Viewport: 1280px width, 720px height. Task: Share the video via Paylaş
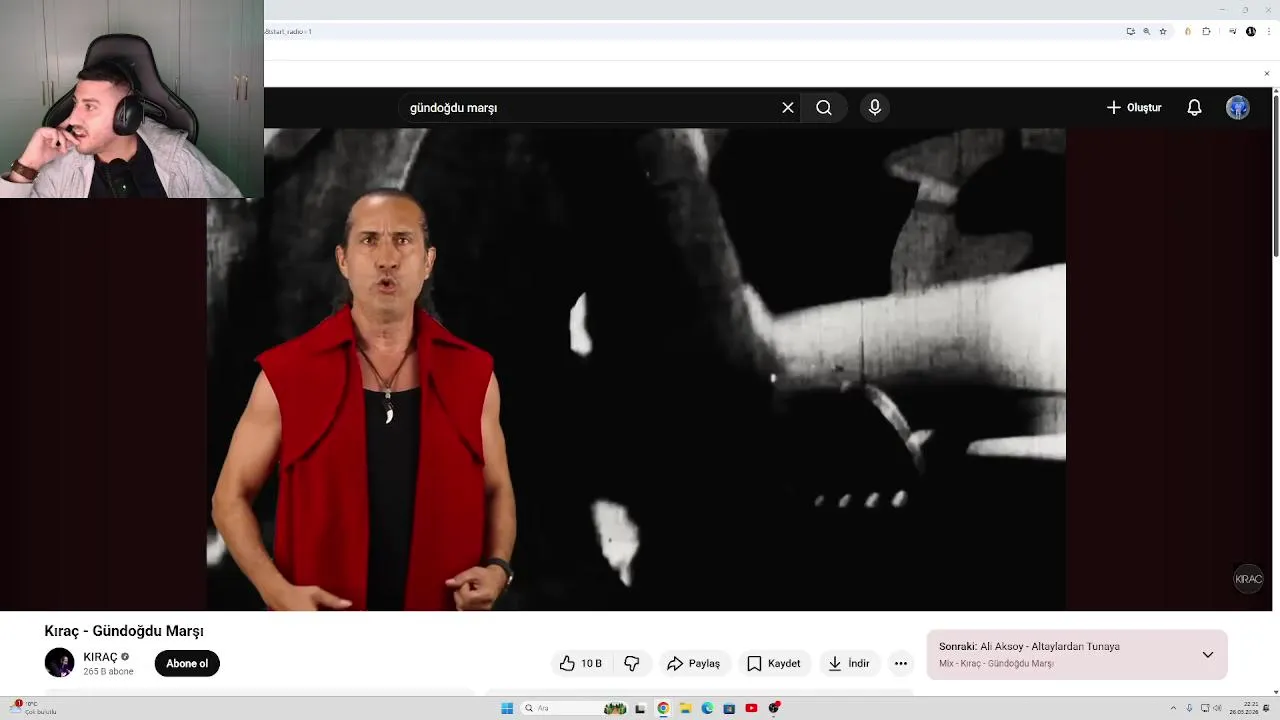click(x=693, y=663)
